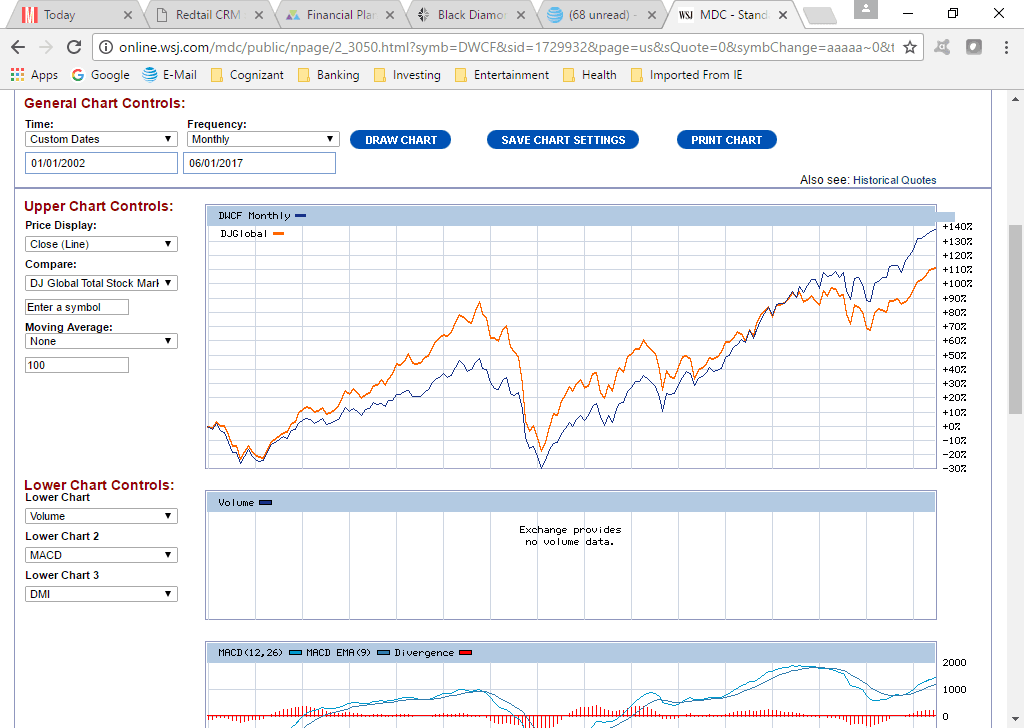Click the scrollbar up arrow
The height and width of the screenshot is (728, 1024).
coord(1015,99)
